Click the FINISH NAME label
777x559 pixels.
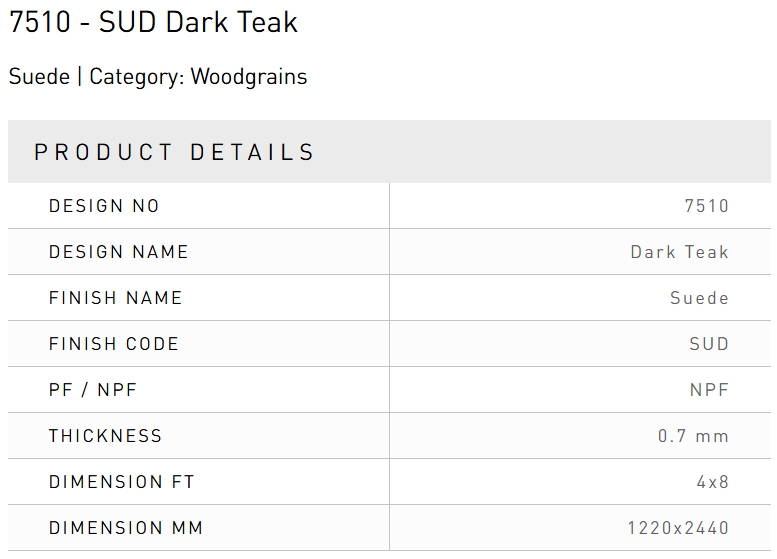(115, 298)
